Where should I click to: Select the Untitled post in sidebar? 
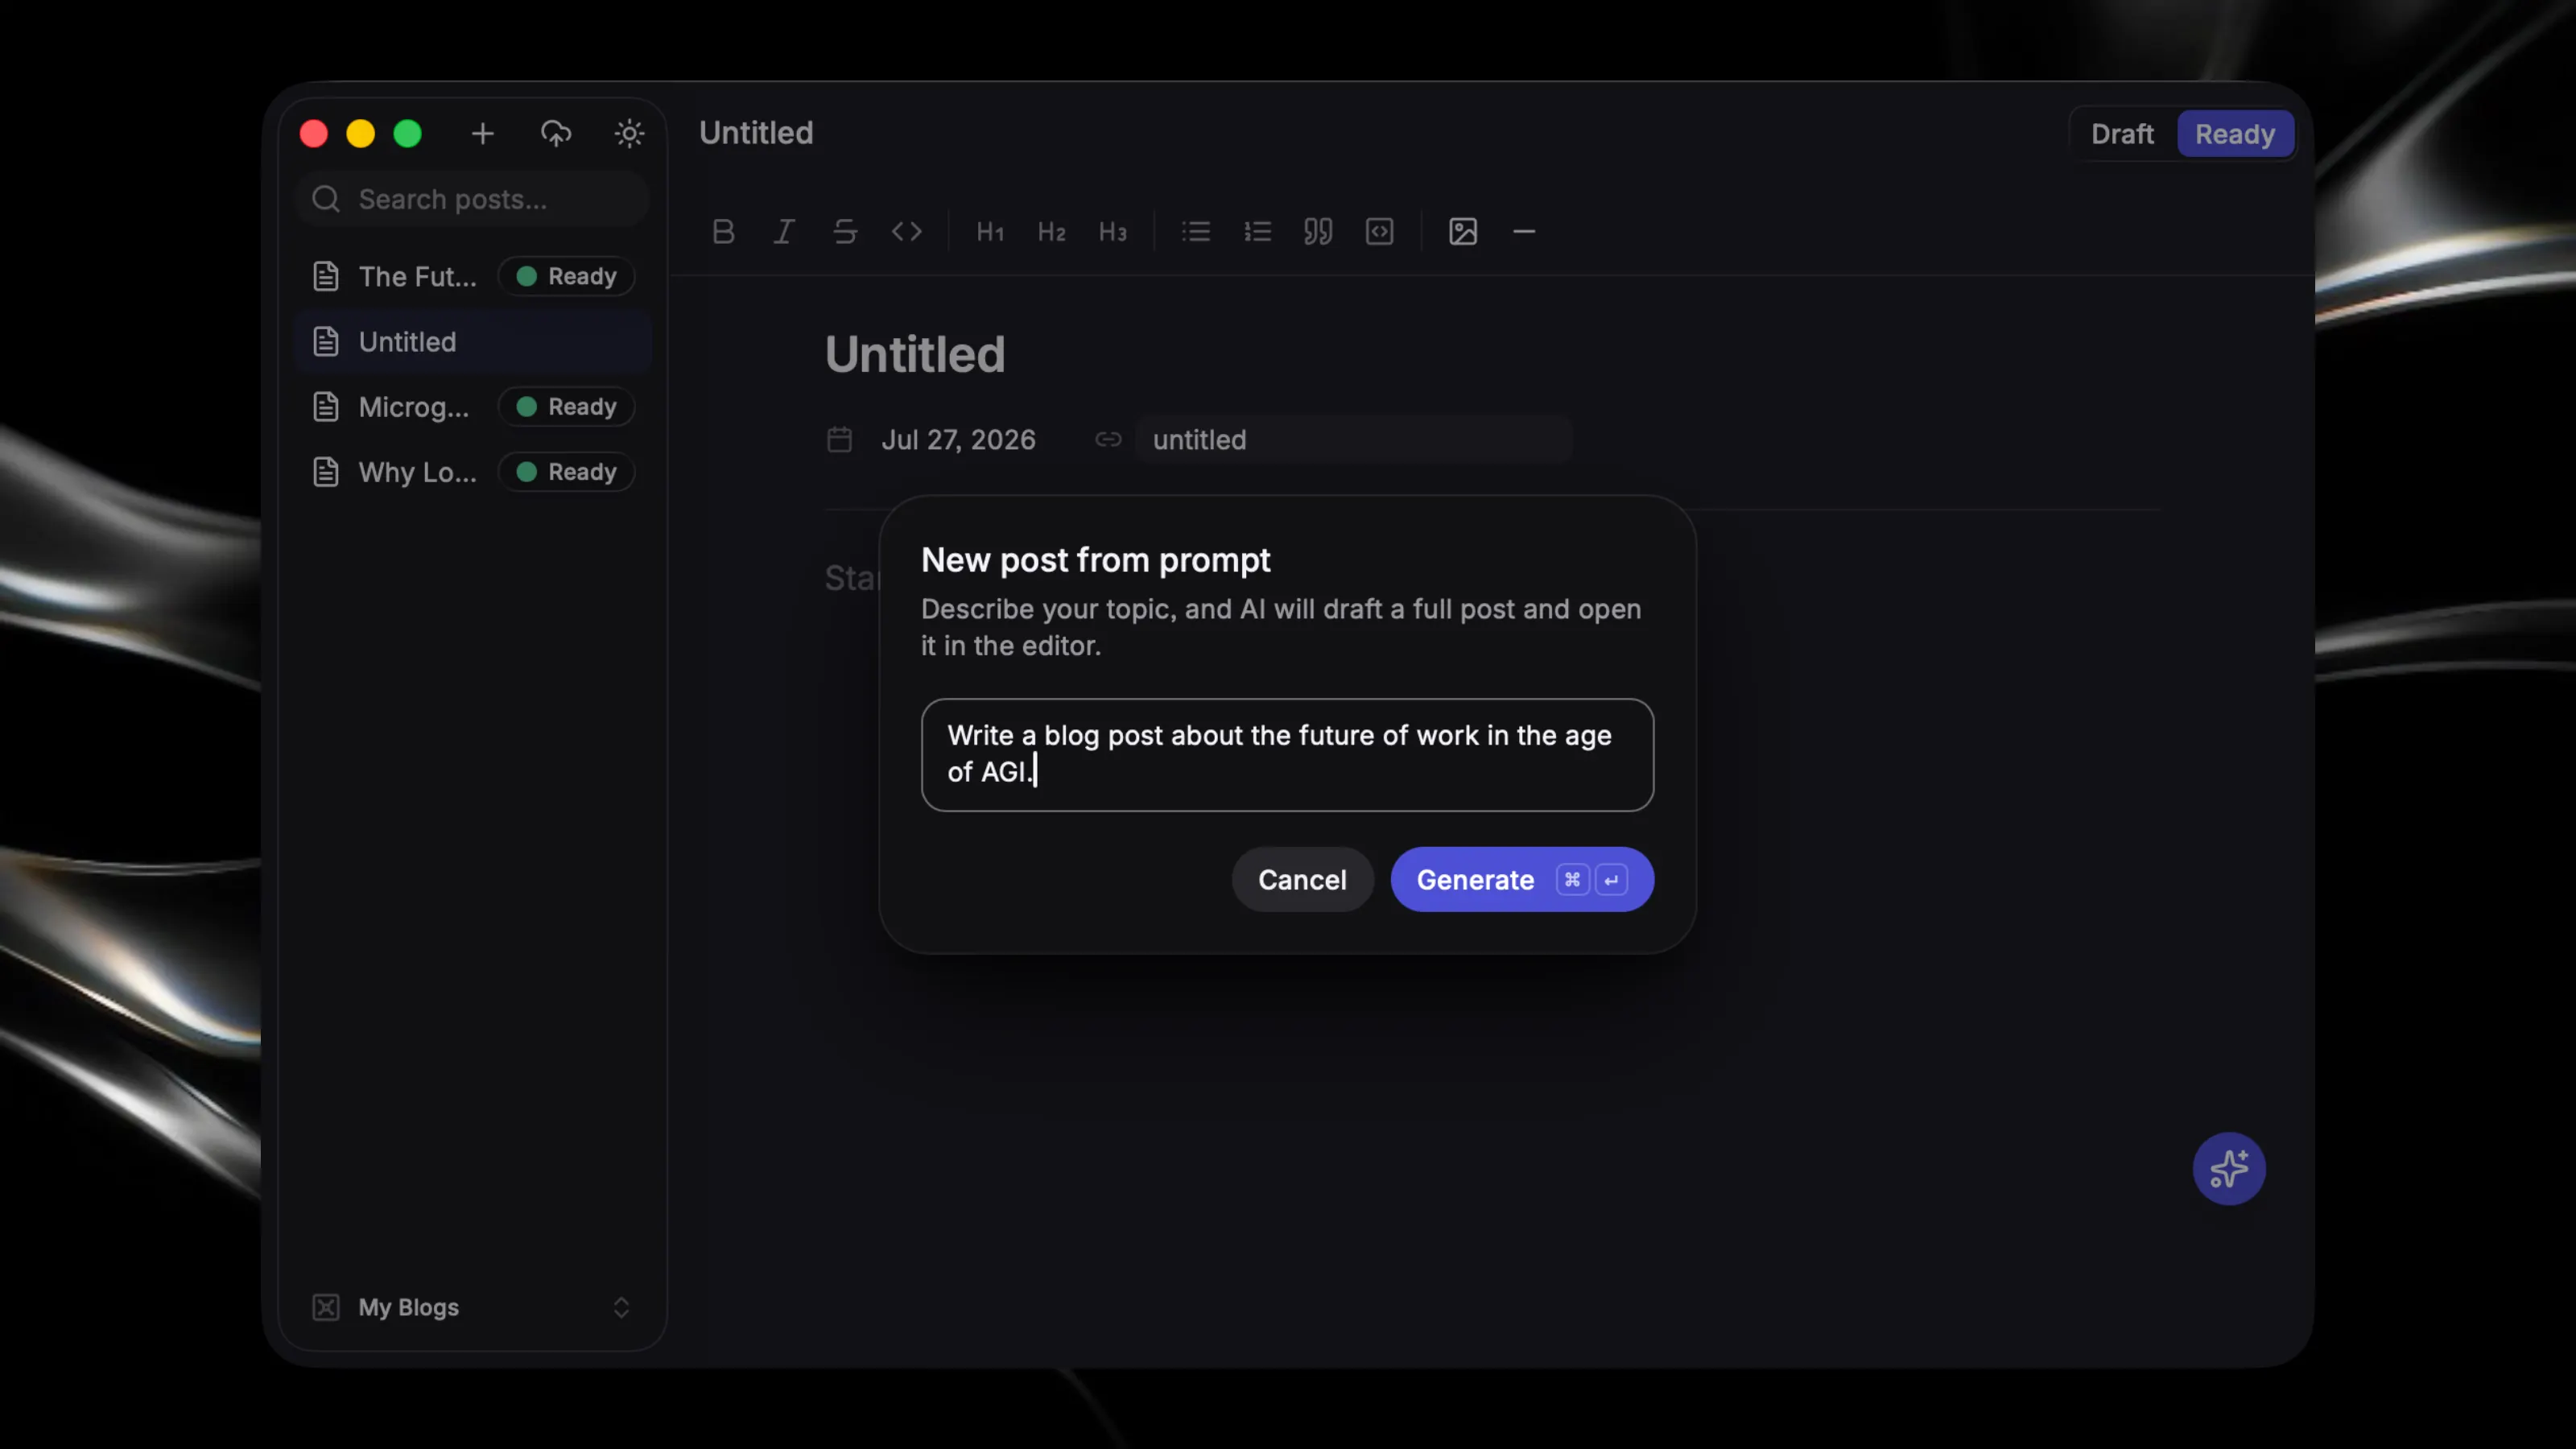pyautogui.click(x=473, y=342)
